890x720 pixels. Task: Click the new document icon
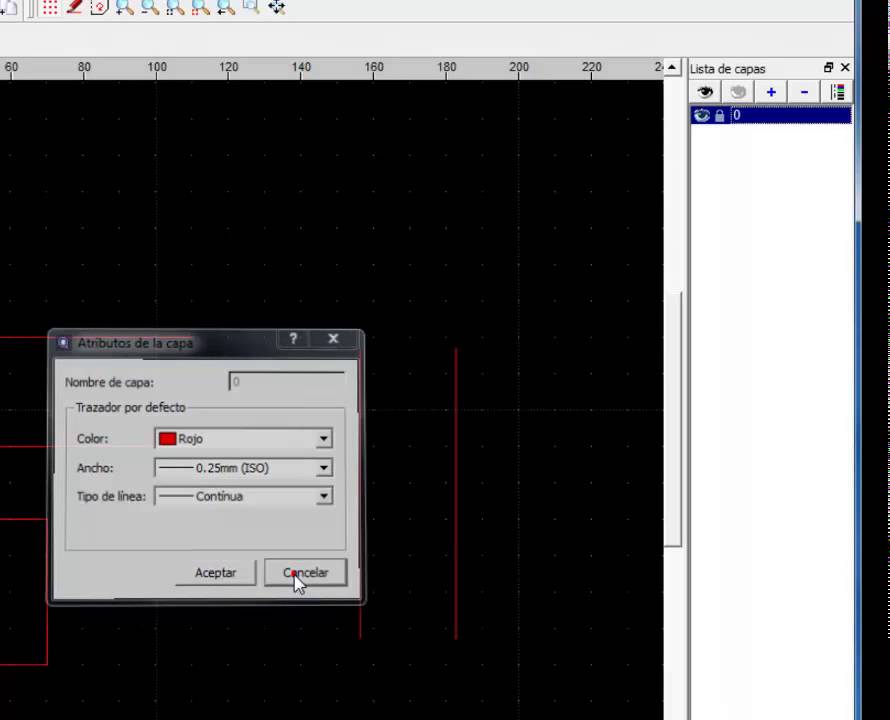10,7
